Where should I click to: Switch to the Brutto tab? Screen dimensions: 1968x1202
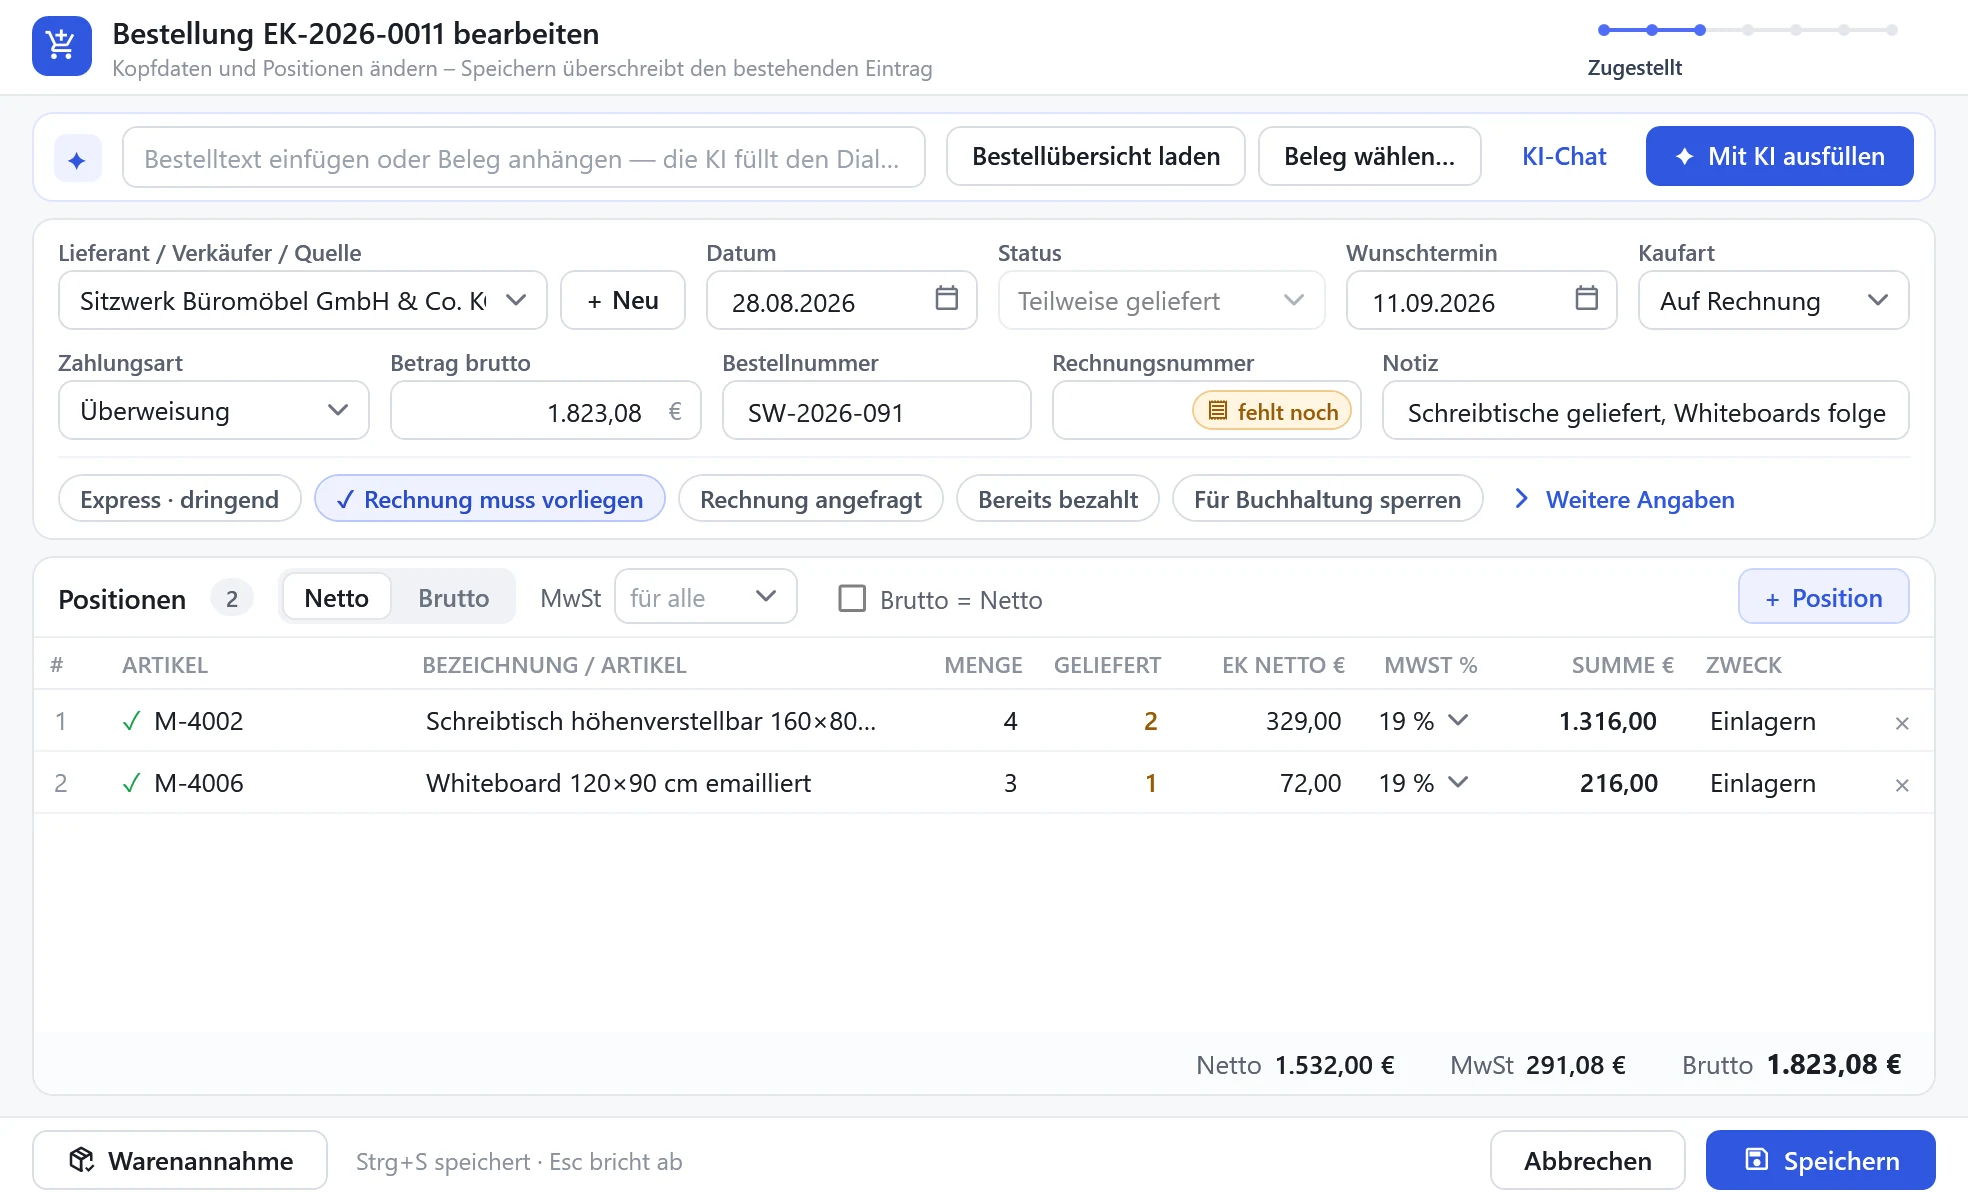(453, 598)
